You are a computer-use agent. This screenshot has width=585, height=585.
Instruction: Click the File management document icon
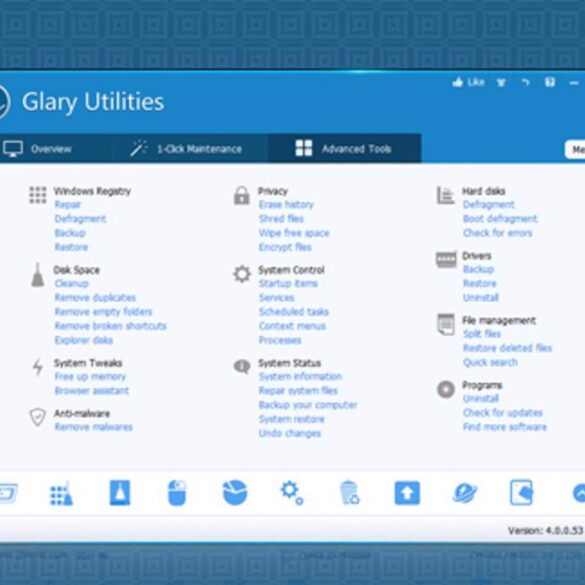(445, 324)
